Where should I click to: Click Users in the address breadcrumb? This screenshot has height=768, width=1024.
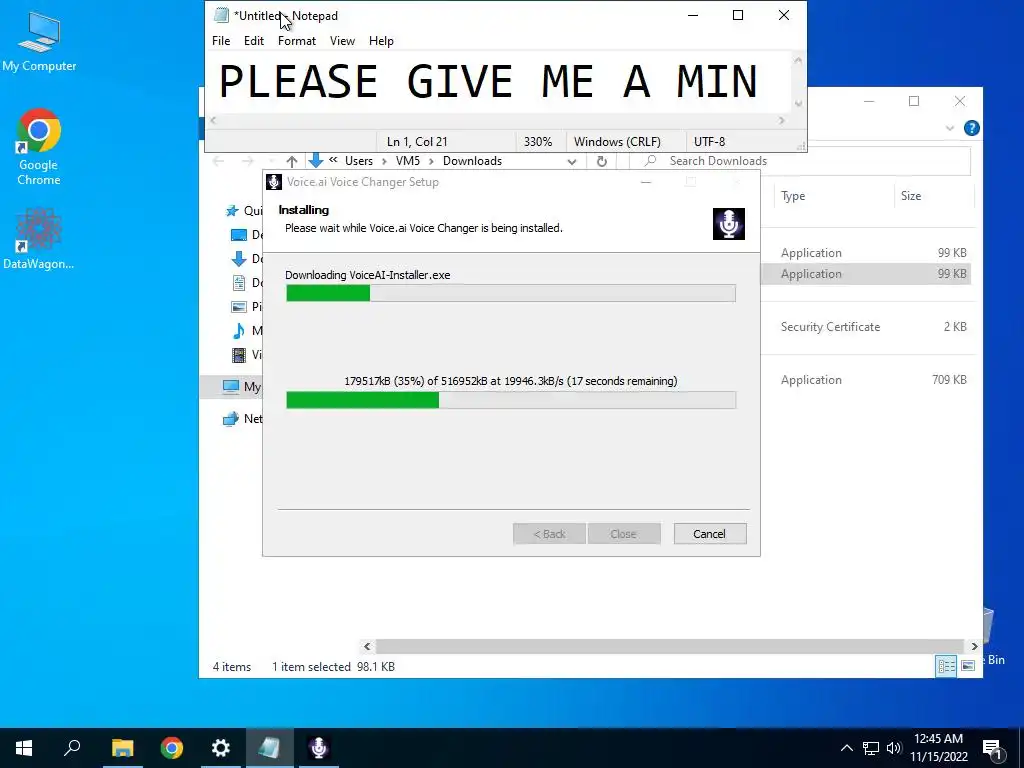coord(359,161)
